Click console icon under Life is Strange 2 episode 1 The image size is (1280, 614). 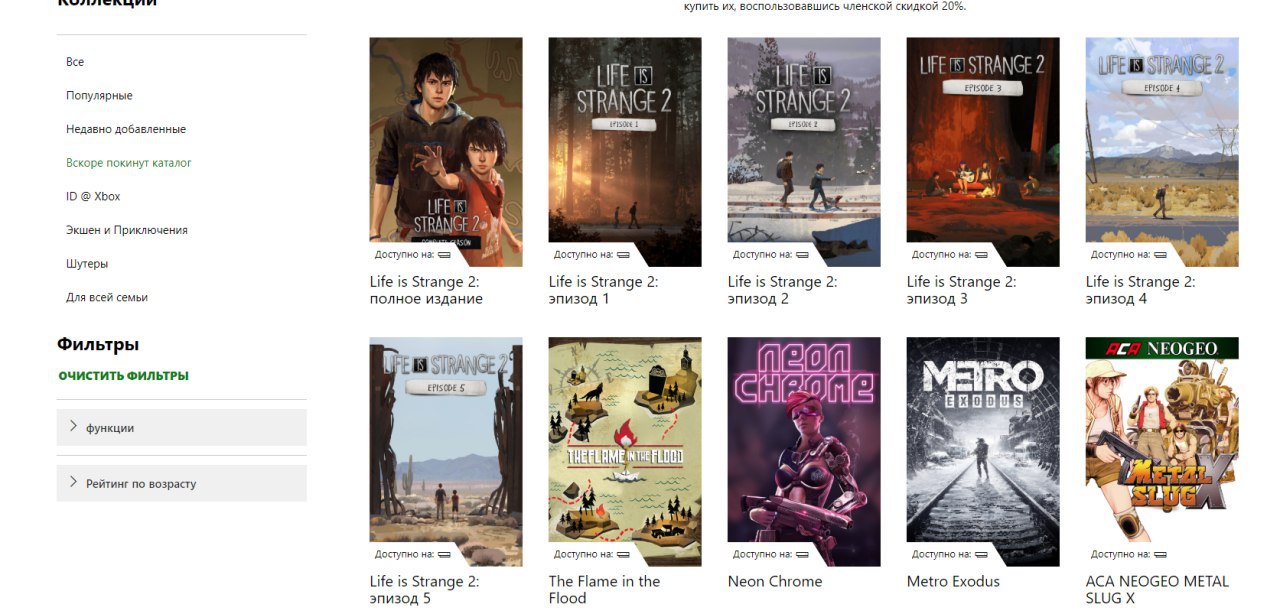point(623,255)
